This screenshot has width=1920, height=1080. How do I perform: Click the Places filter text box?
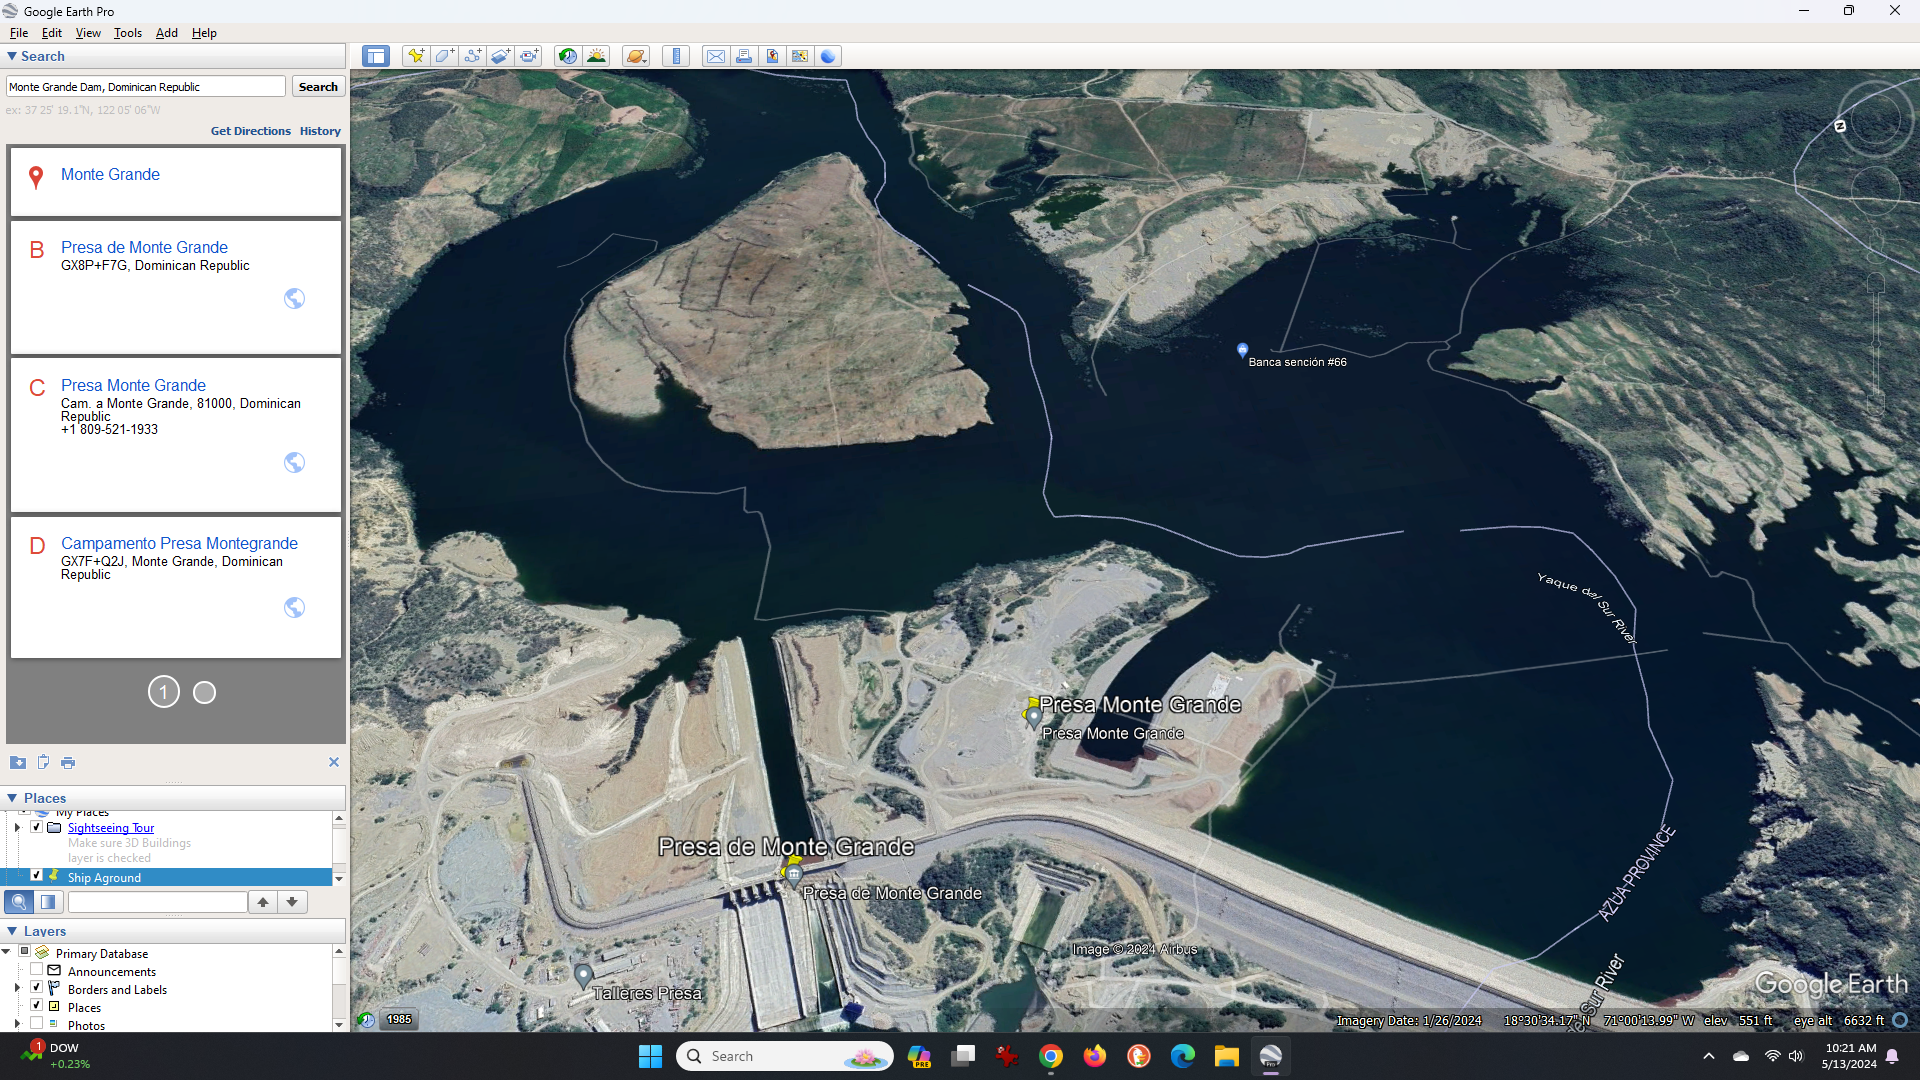click(157, 902)
